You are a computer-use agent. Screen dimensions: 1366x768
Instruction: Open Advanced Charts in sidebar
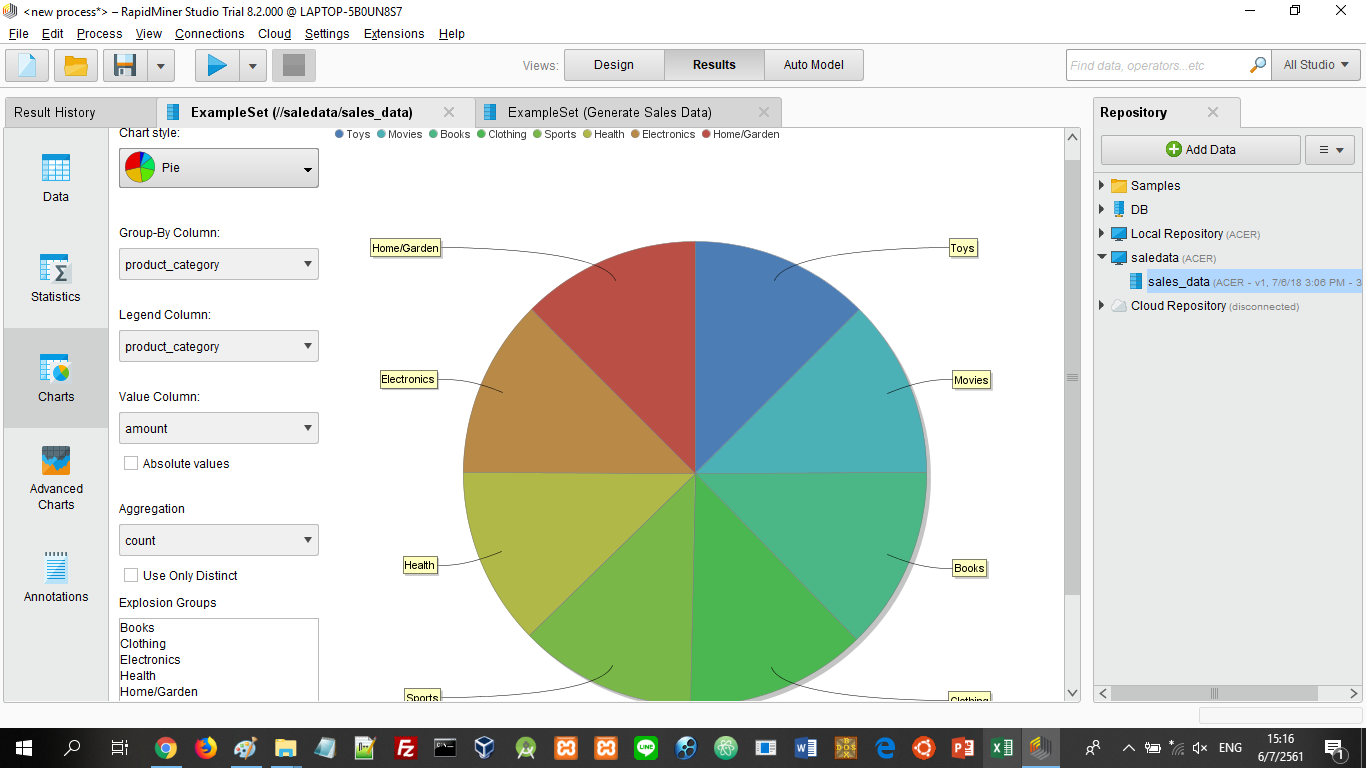point(56,477)
